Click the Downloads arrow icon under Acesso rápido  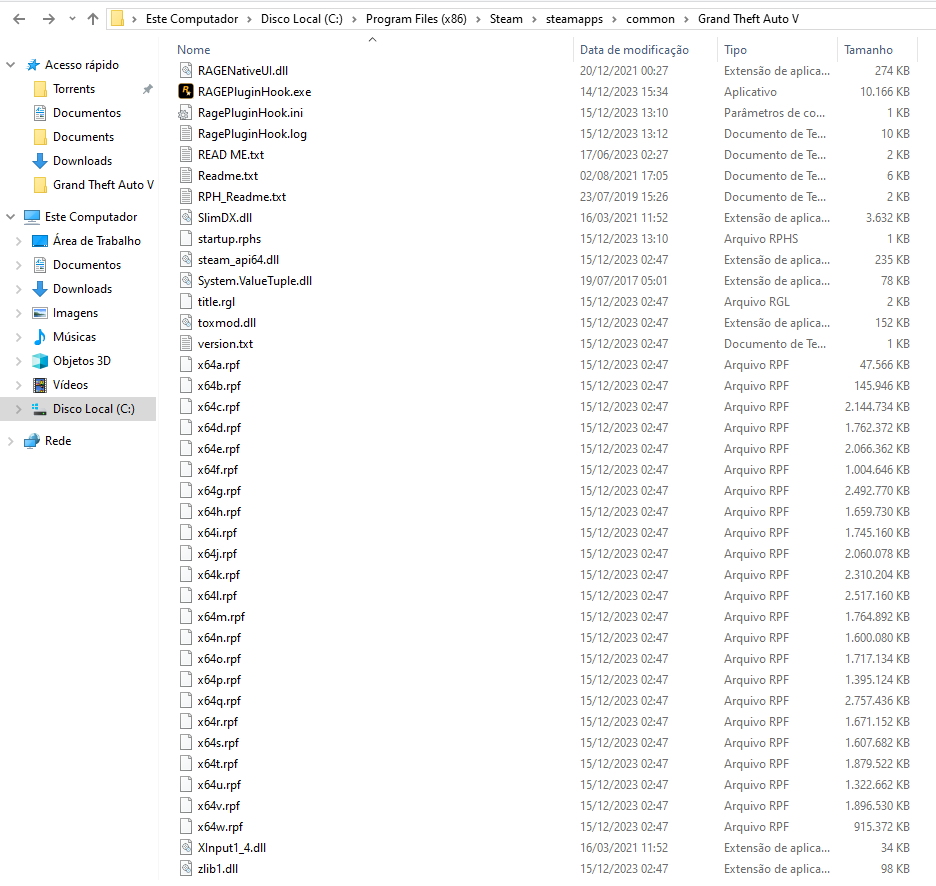40,161
